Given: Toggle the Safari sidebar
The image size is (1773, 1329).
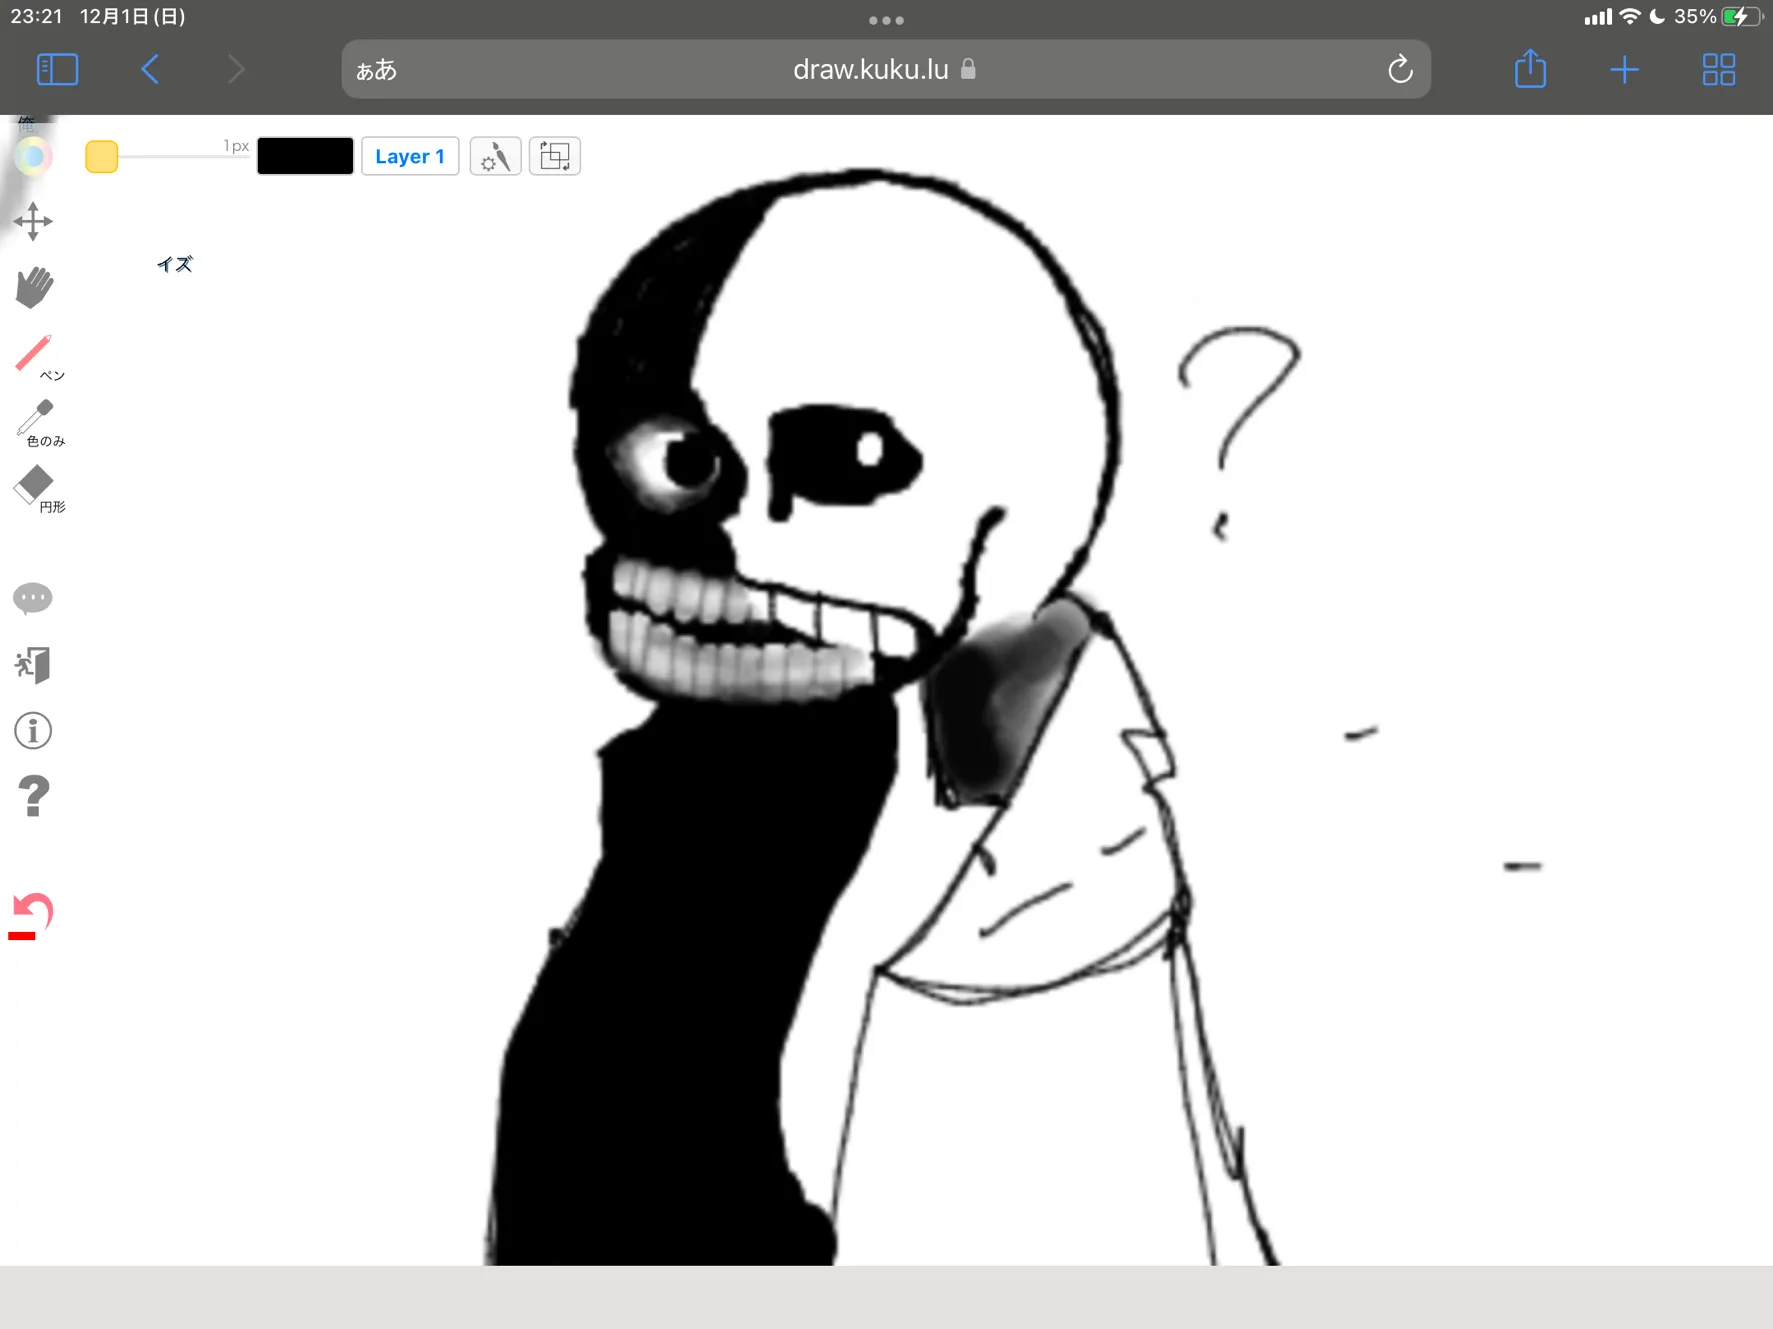Looking at the screenshot, I should click(57, 69).
